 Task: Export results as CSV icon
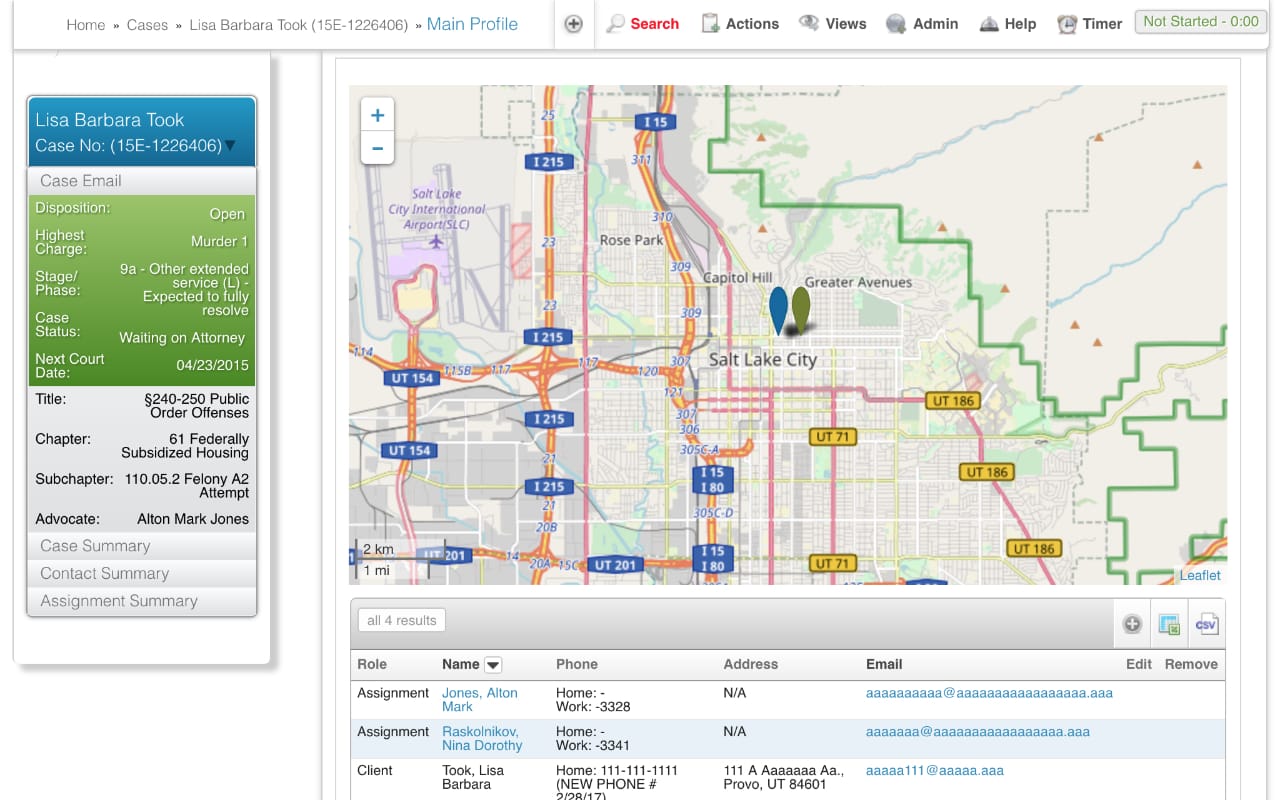1206,624
